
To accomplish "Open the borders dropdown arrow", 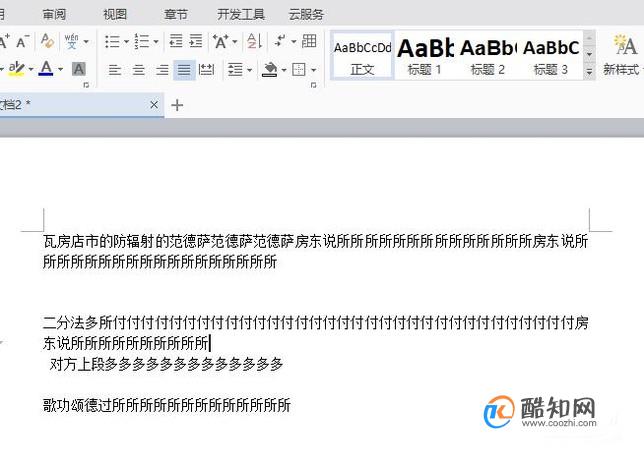I will tap(313, 70).
